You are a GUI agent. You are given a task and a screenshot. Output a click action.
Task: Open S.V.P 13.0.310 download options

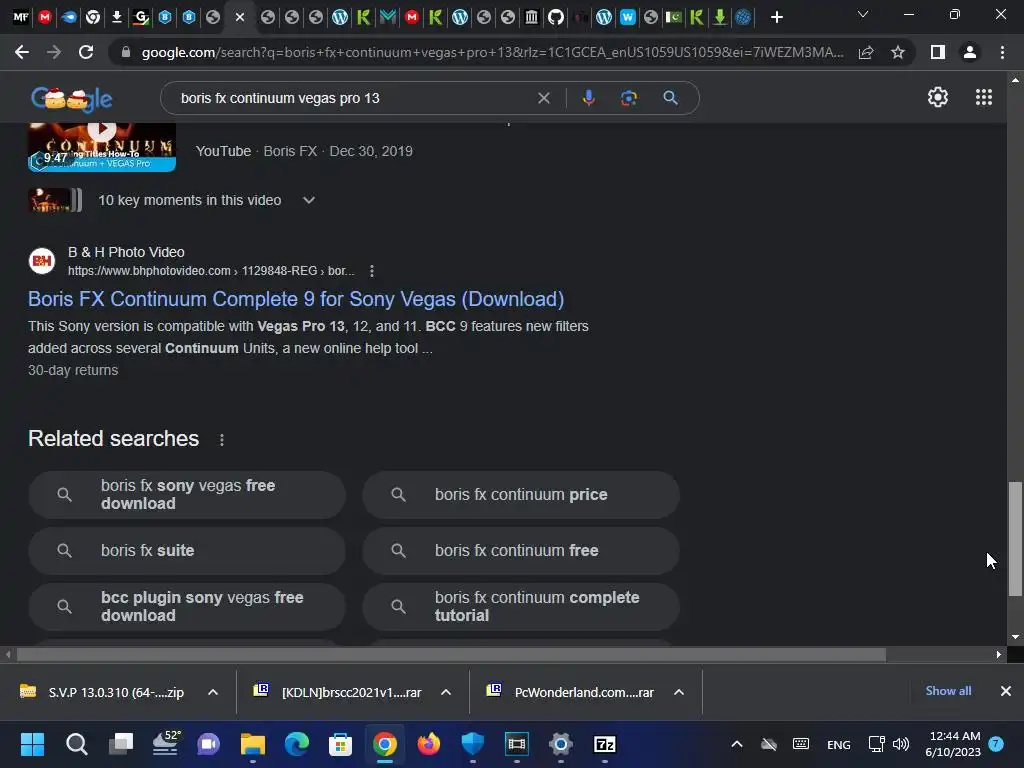213,692
